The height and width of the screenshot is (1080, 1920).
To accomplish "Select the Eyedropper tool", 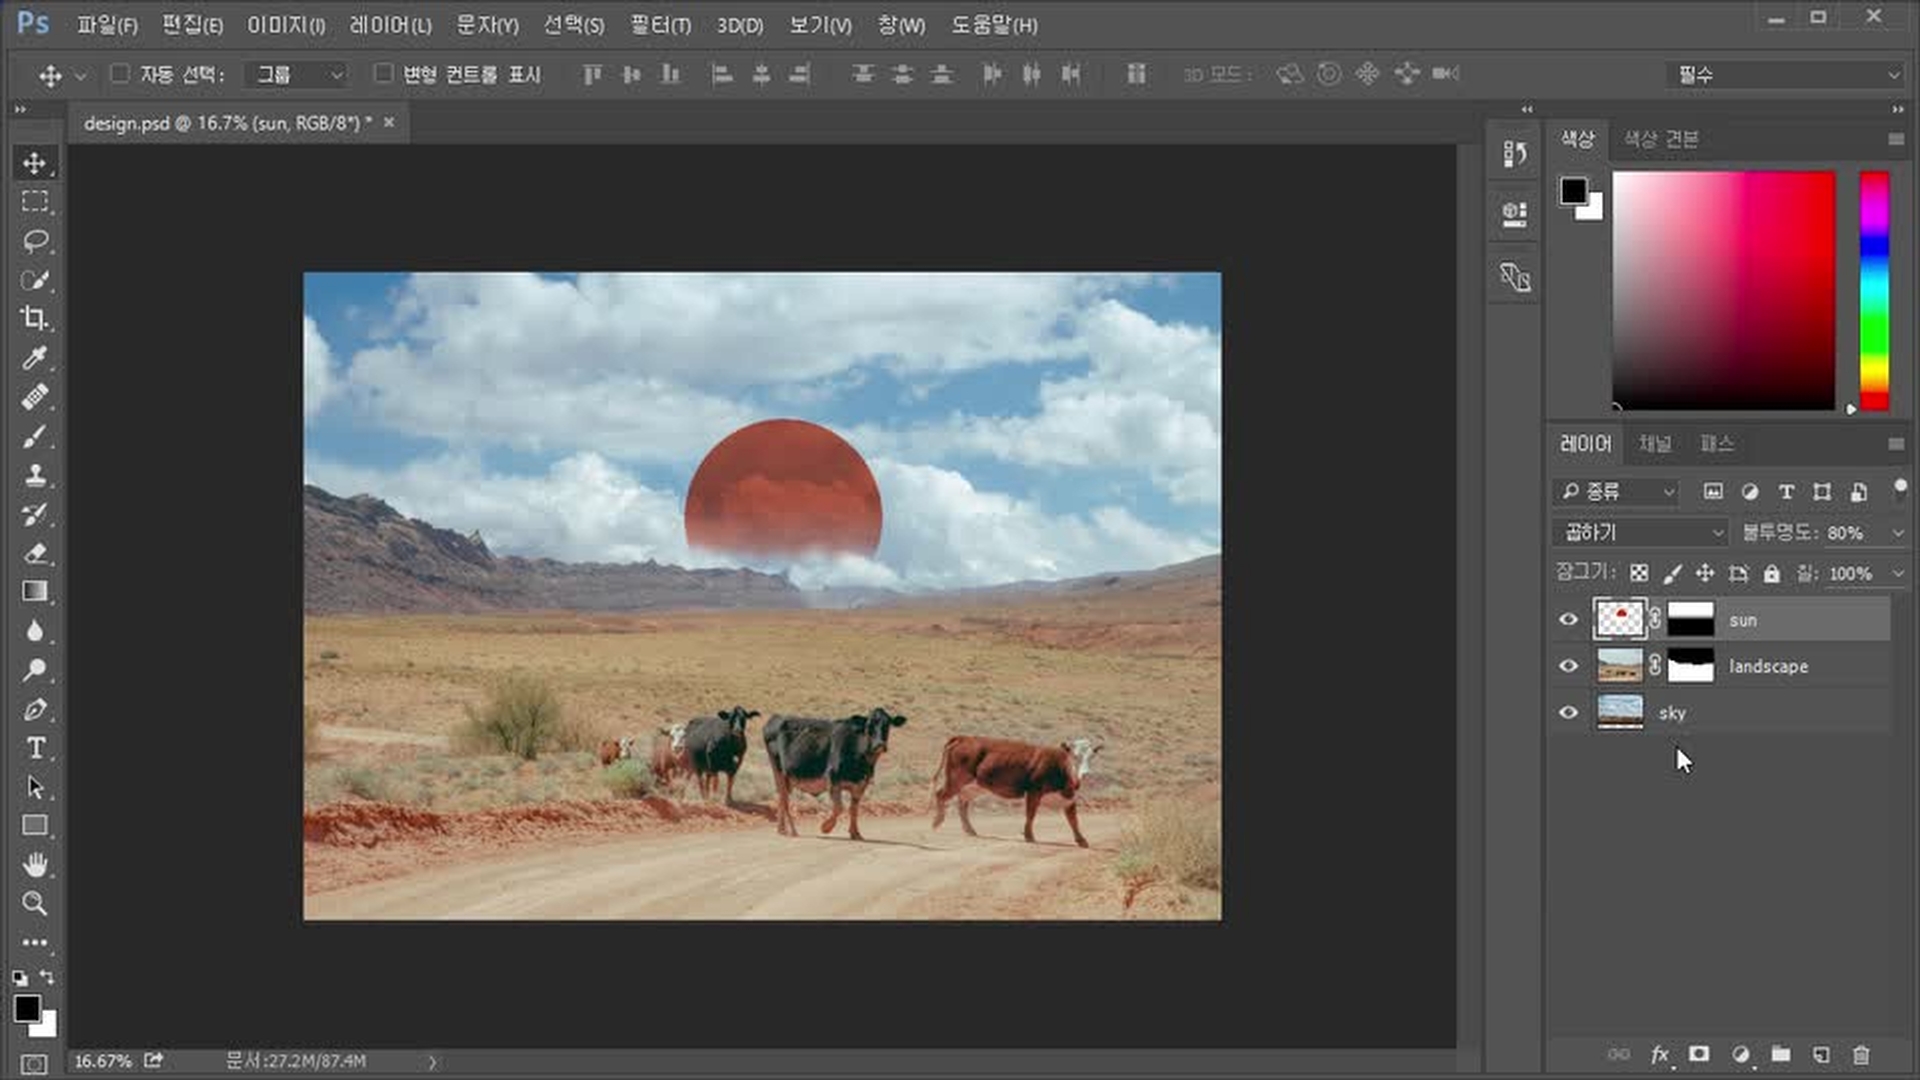I will pos(35,358).
